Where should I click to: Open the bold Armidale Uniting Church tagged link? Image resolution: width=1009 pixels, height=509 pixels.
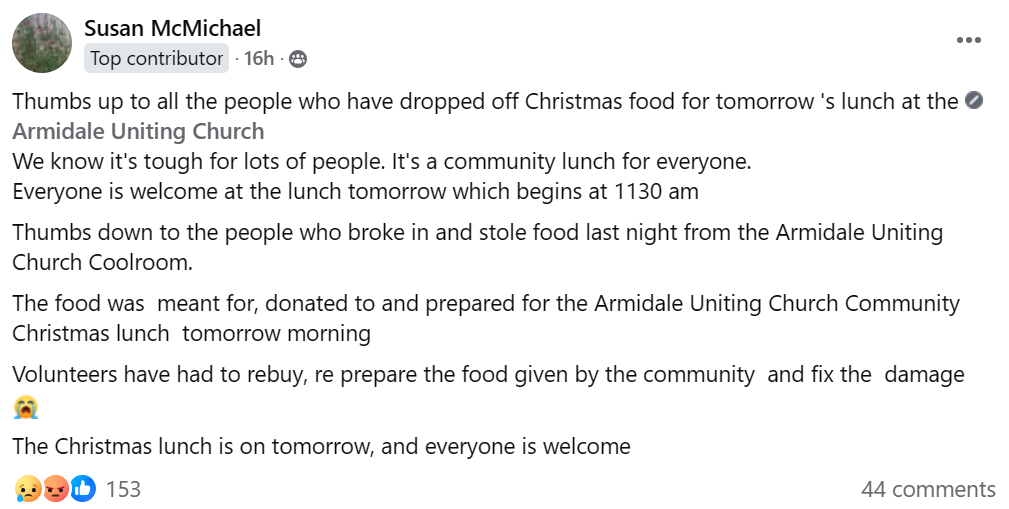[138, 131]
